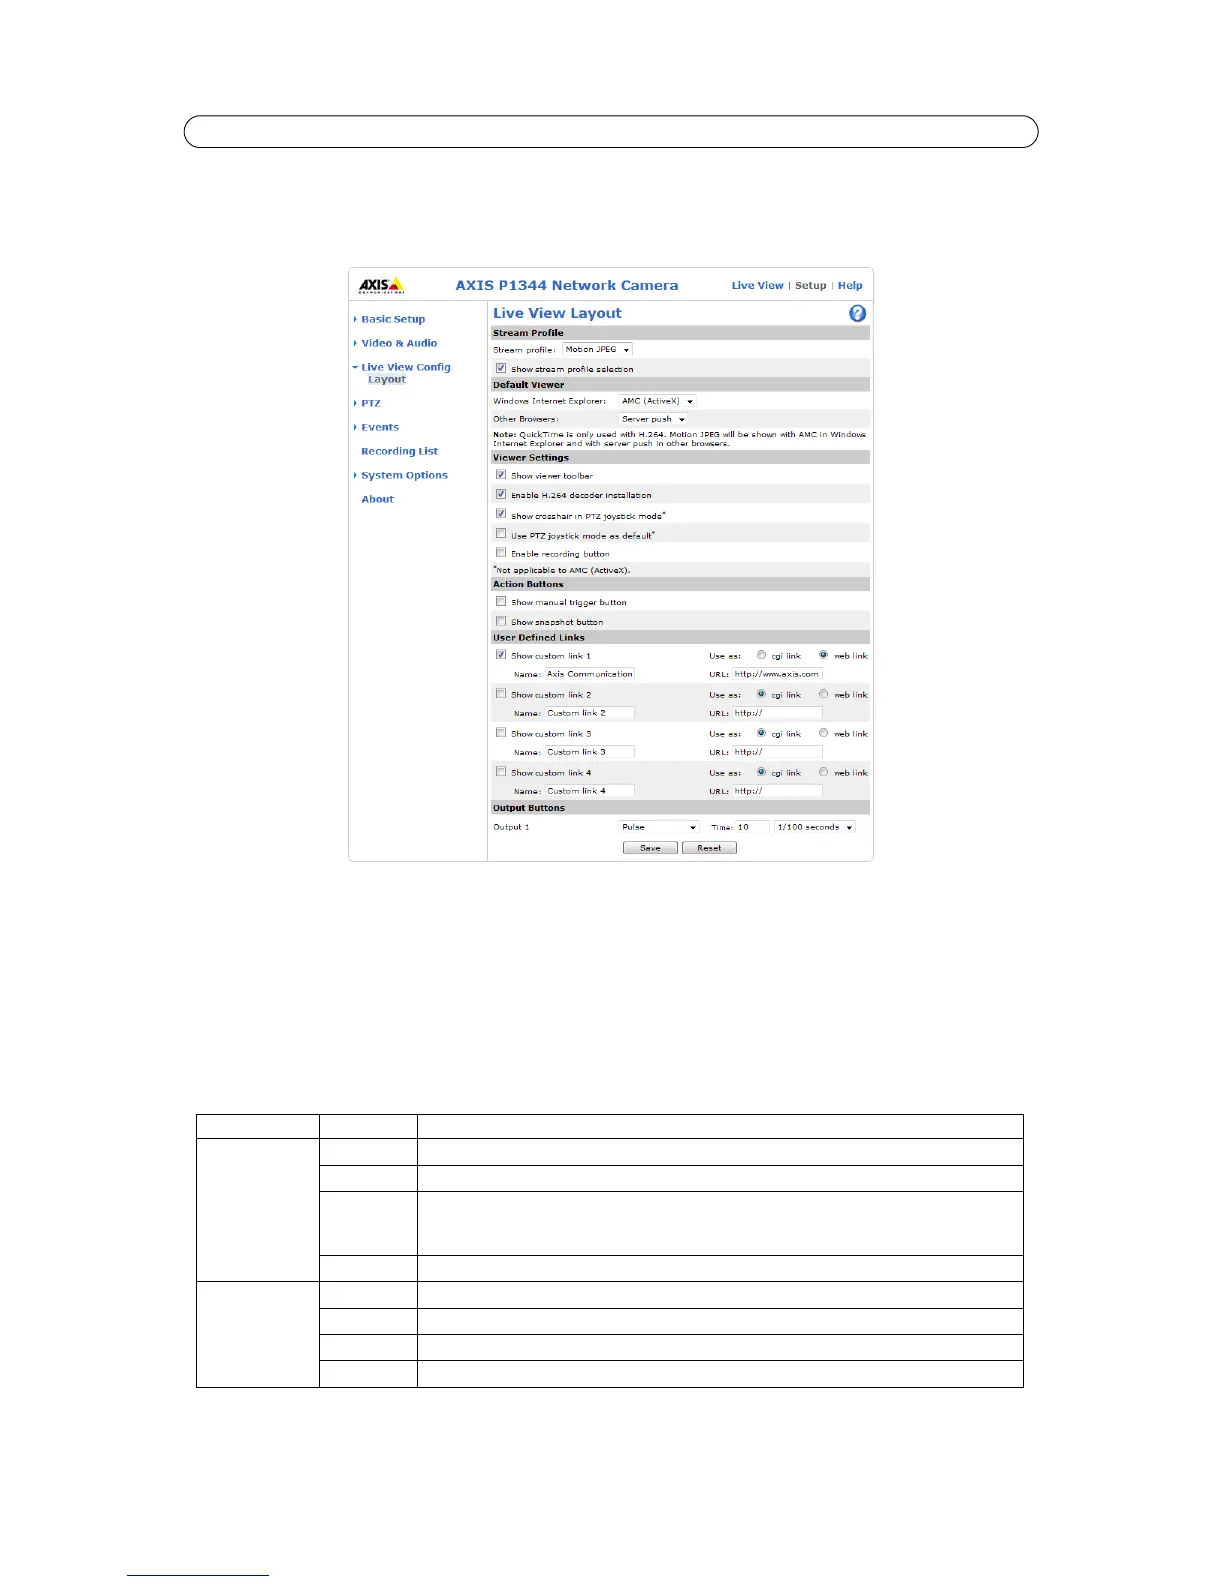
Task: Click the URL field for custom link 4
Action: point(777,791)
